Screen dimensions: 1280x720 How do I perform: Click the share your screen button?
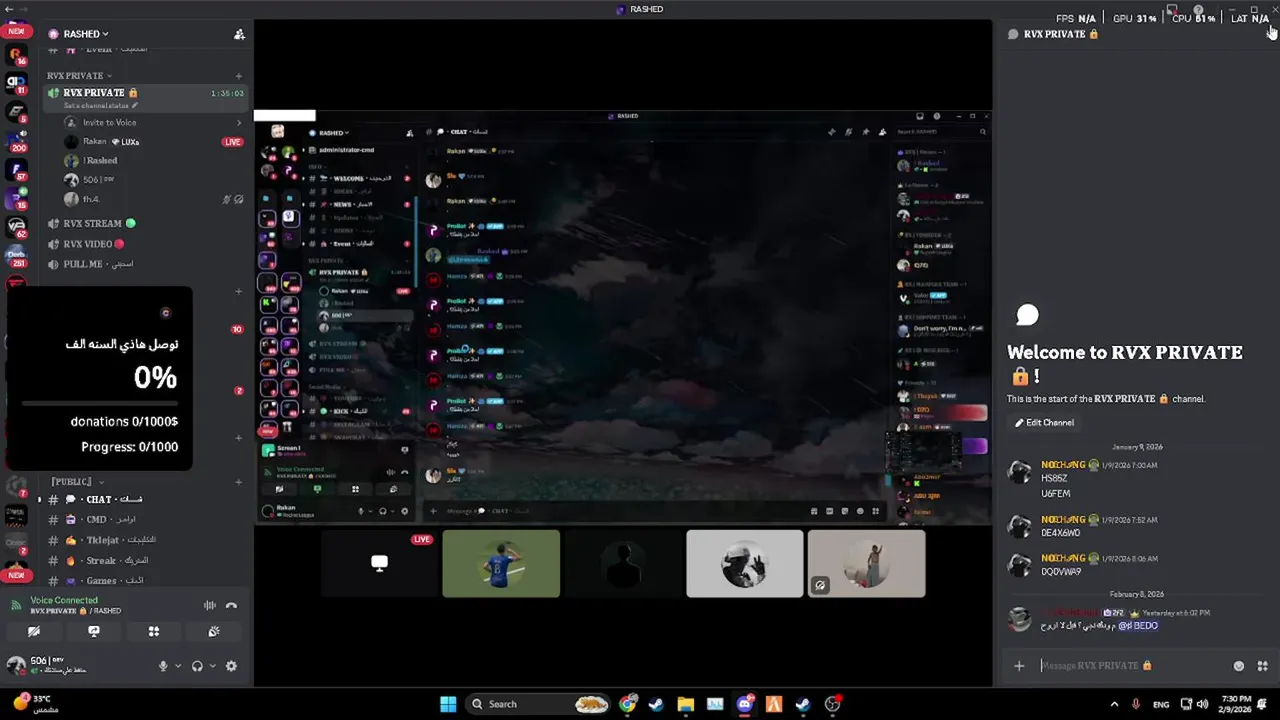click(x=94, y=632)
